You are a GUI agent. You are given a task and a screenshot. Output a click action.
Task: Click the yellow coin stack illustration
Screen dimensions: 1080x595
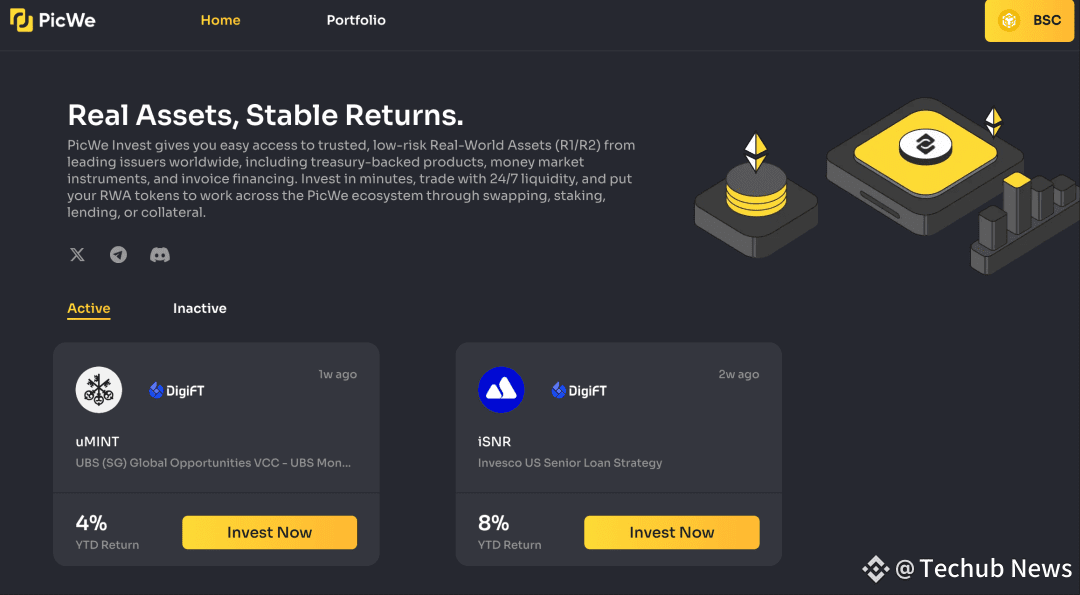[x=756, y=191]
